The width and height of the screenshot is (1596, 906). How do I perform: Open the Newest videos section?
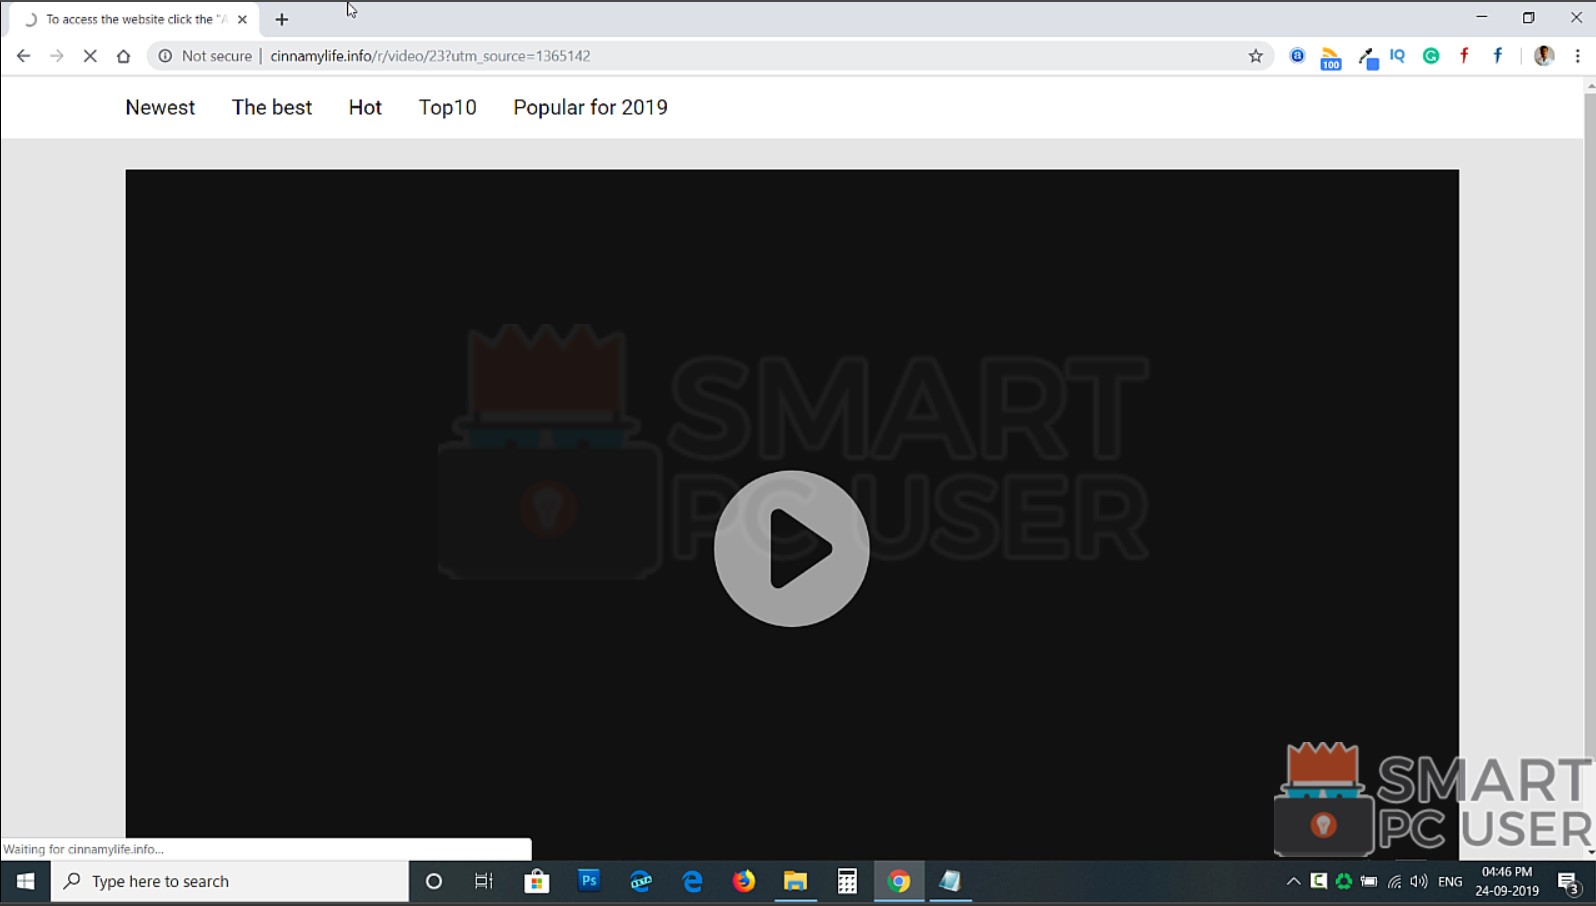click(160, 107)
